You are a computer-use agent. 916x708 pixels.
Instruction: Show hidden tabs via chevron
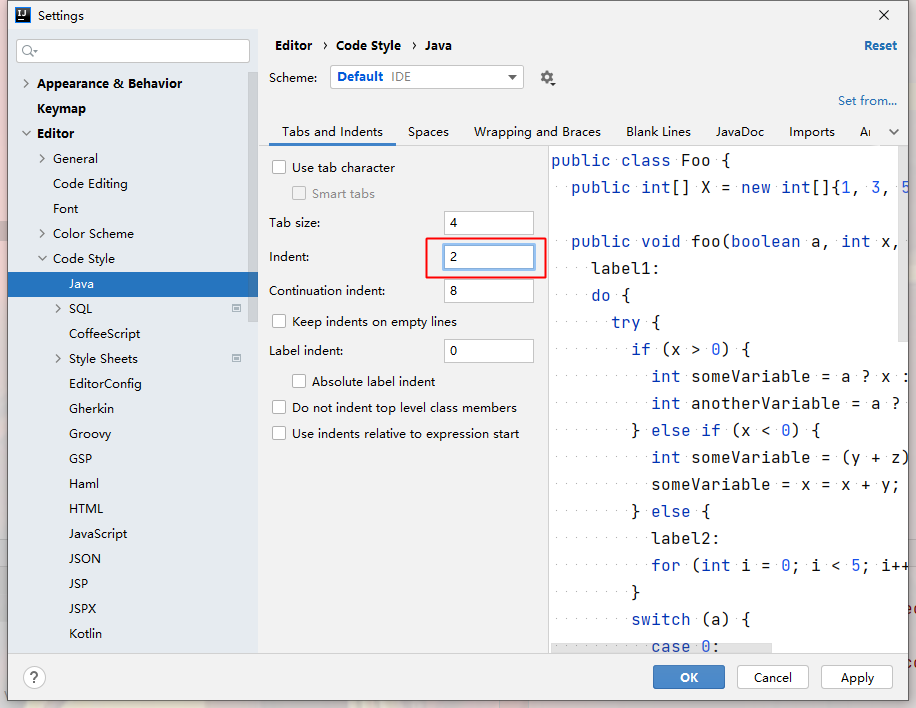click(894, 132)
